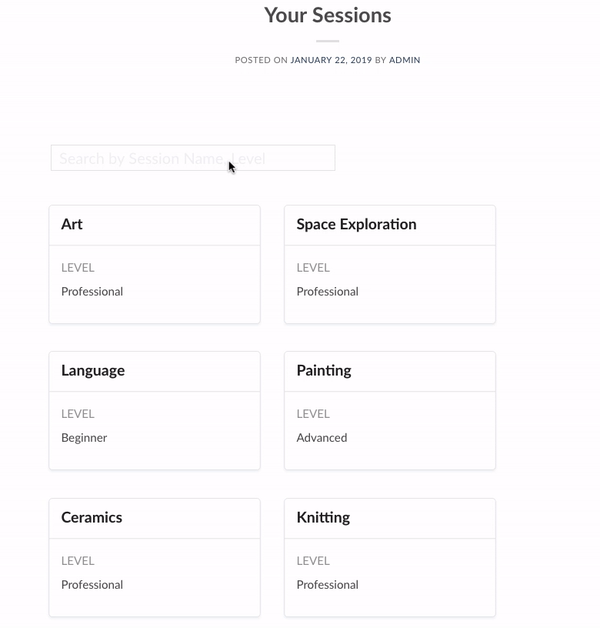This screenshot has width=600, height=628.
Task: Click Professional level in the Knitting card
Action: pos(328,585)
